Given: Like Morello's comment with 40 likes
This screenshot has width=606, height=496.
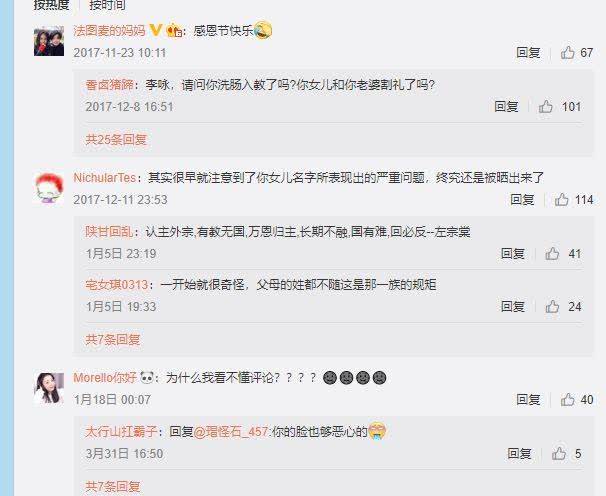Looking at the screenshot, I should pyautogui.click(x=567, y=400).
